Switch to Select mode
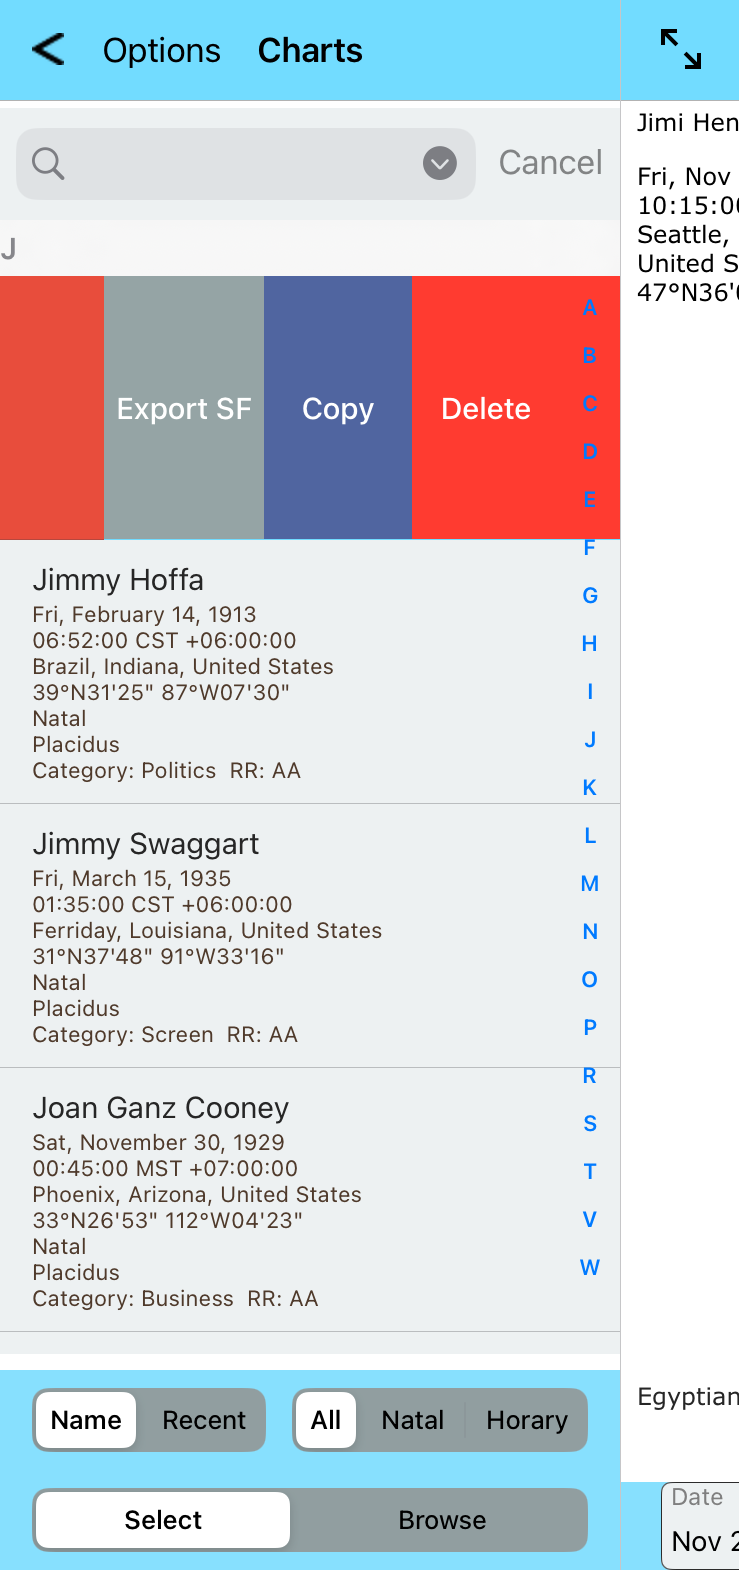The height and width of the screenshot is (1570, 739). pyautogui.click(x=163, y=1520)
